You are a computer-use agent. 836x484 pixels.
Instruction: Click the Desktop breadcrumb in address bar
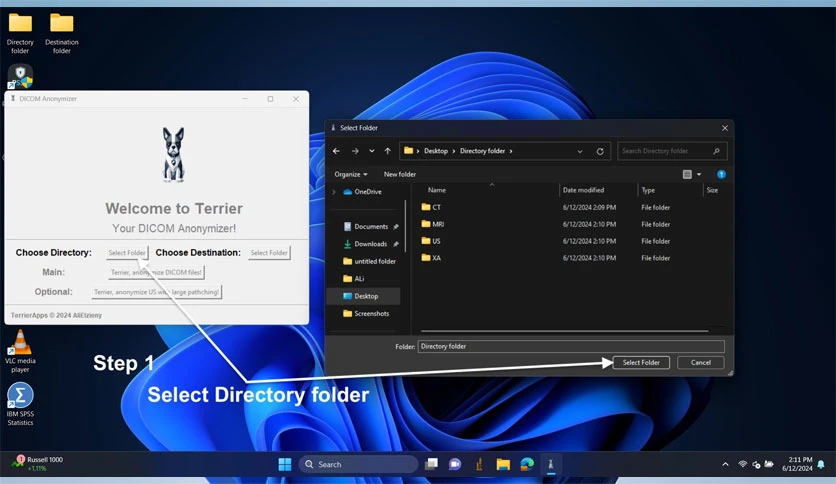pyautogui.click(x=436, y=151)
